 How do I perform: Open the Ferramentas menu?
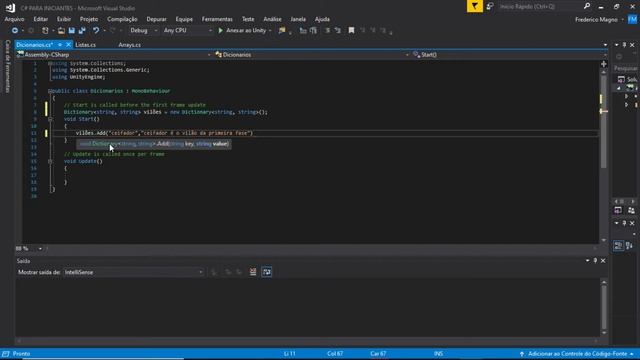click(217, 19)
